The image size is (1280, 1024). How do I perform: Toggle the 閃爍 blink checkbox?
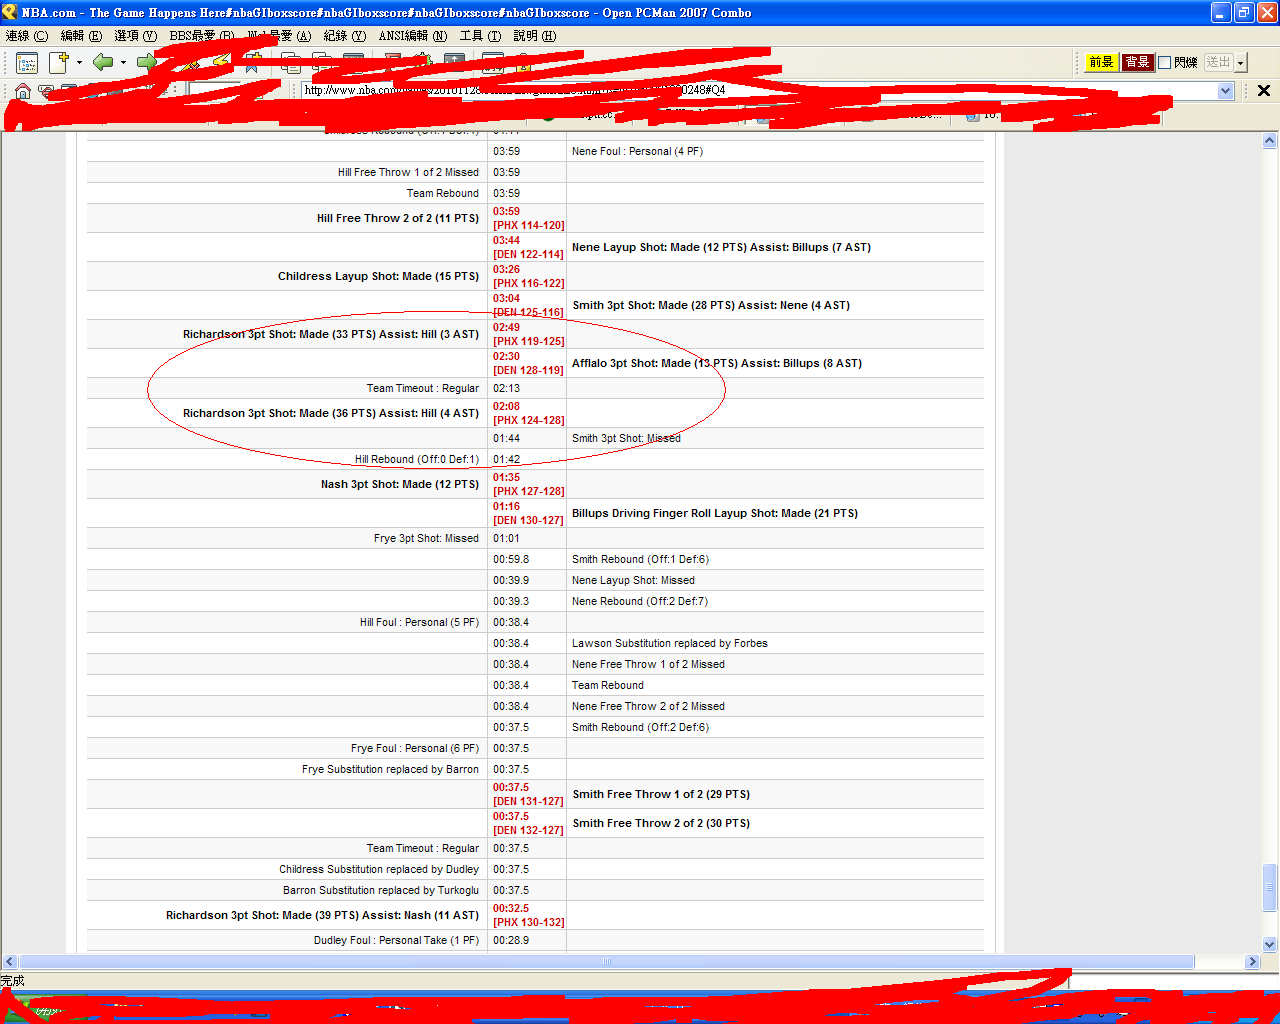pos(1165,63)
